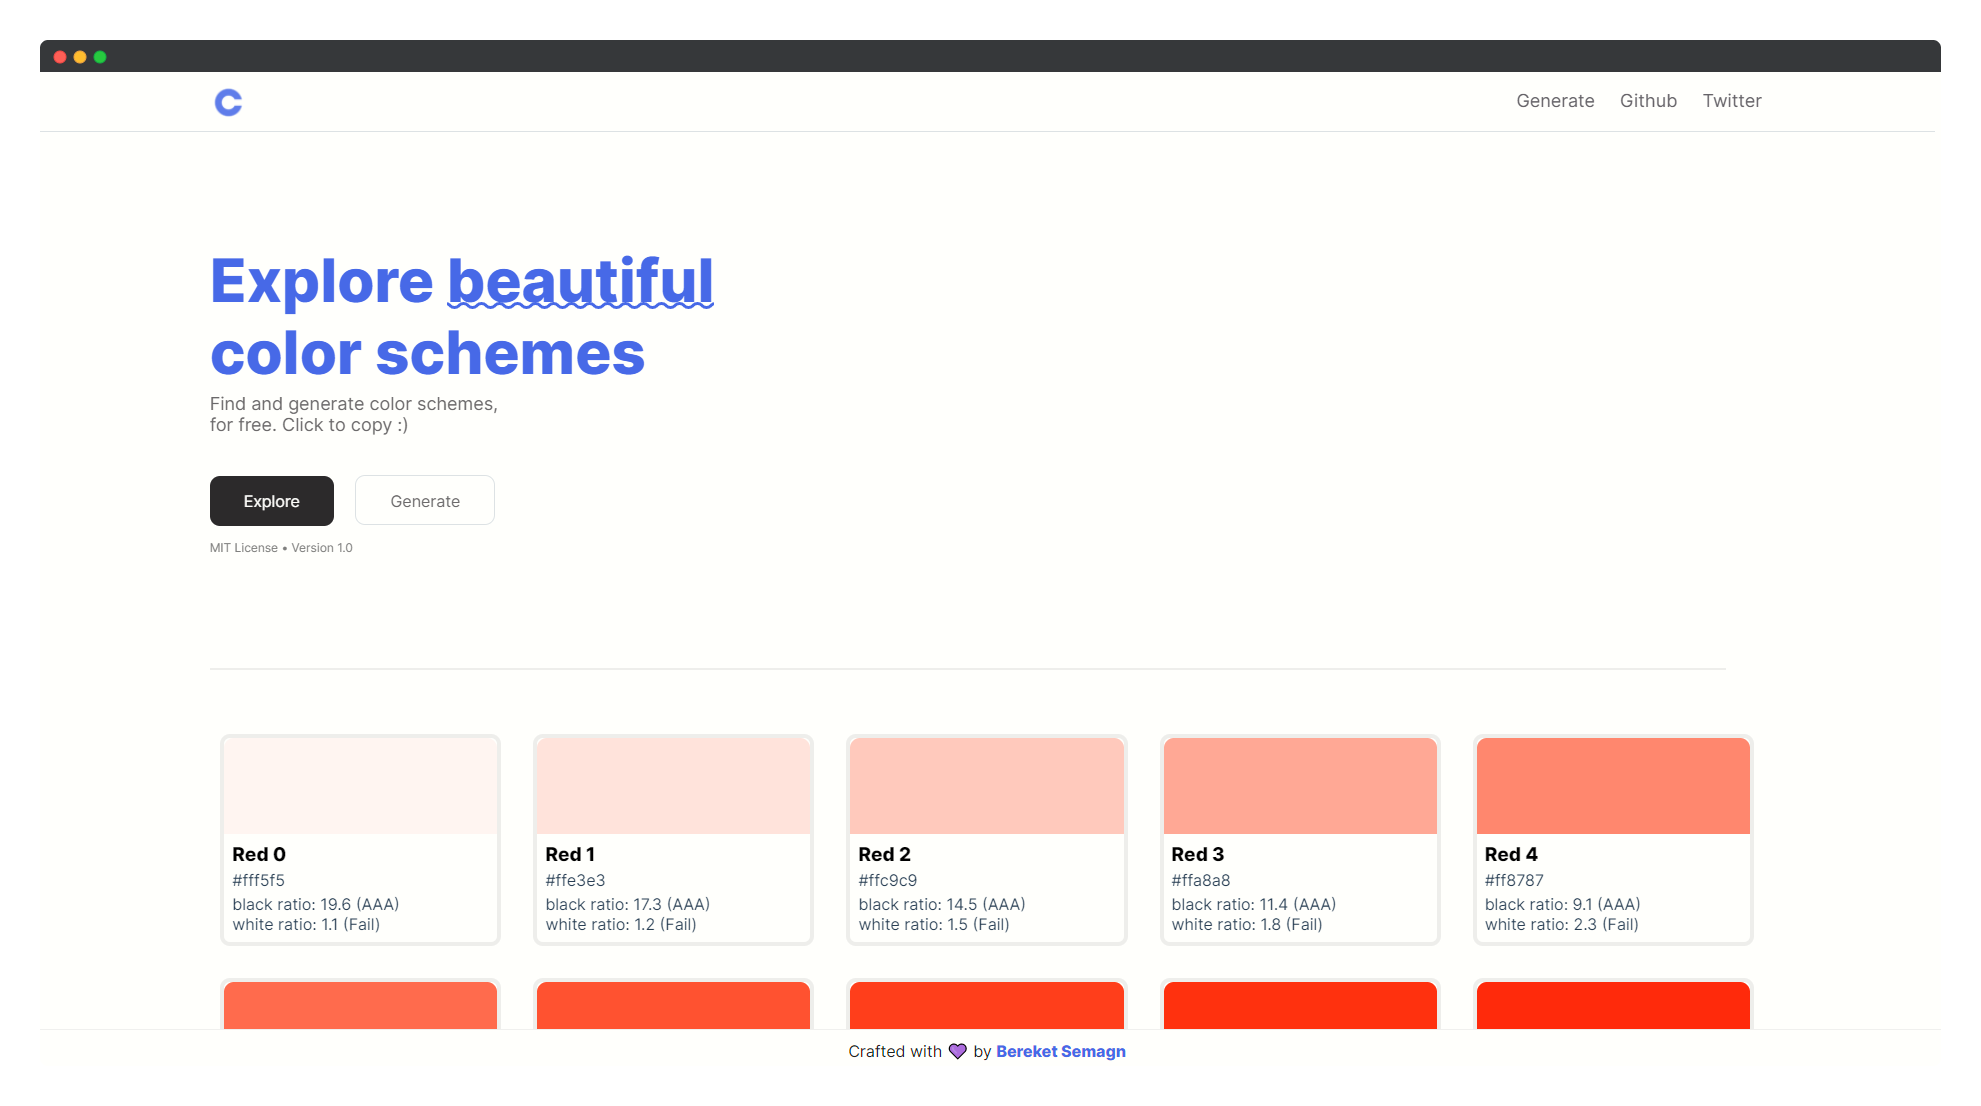Go to Twitter from the navbar
Screen dimensions: 1981x1106
coord(1731,101)
